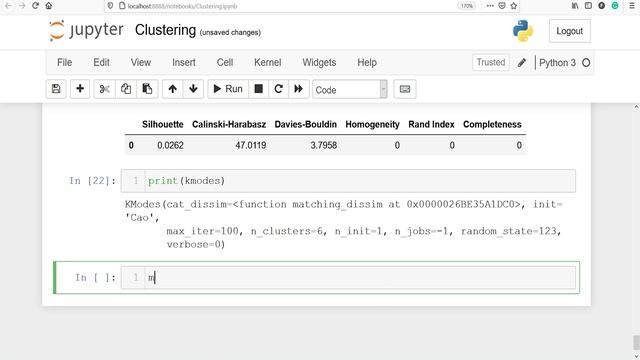
Task: Click the Homogeneity column header
Action: (x=372, y=124)
